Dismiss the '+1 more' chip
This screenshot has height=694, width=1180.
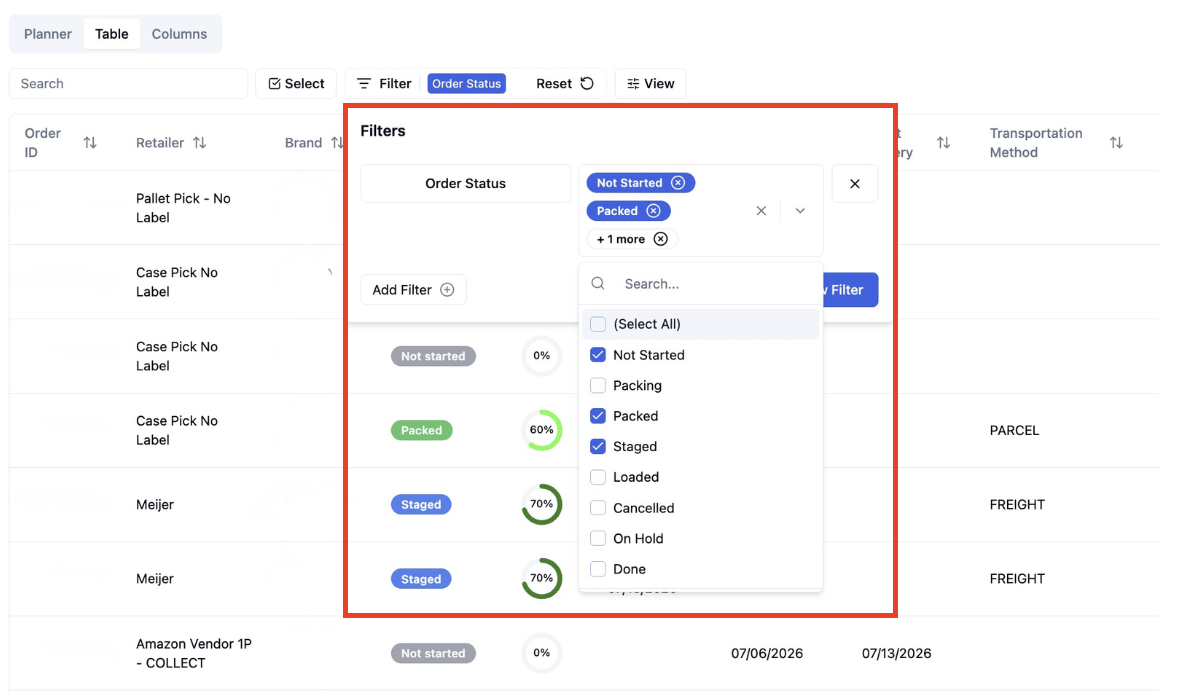(660, 239)
